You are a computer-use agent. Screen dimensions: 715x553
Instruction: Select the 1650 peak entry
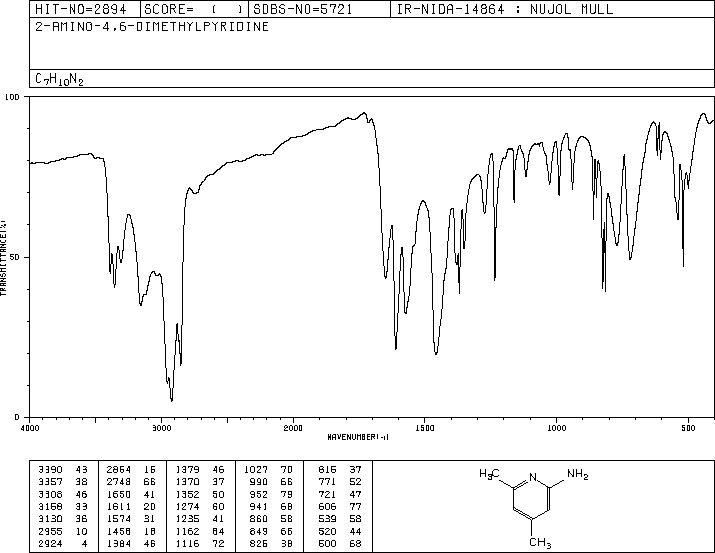pos(119,494)
